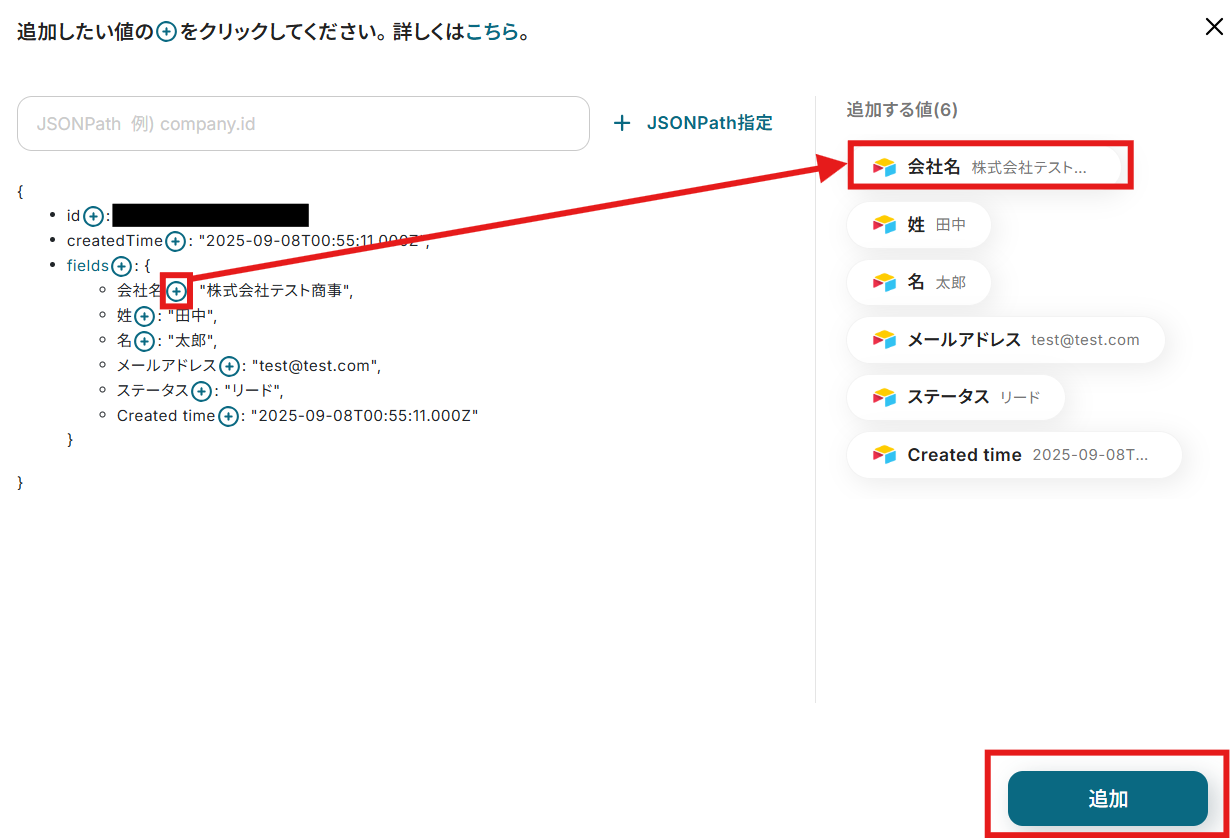Select the 名 太郎 chip
The height and width of the screenshot is (838, 1230).
918,283
